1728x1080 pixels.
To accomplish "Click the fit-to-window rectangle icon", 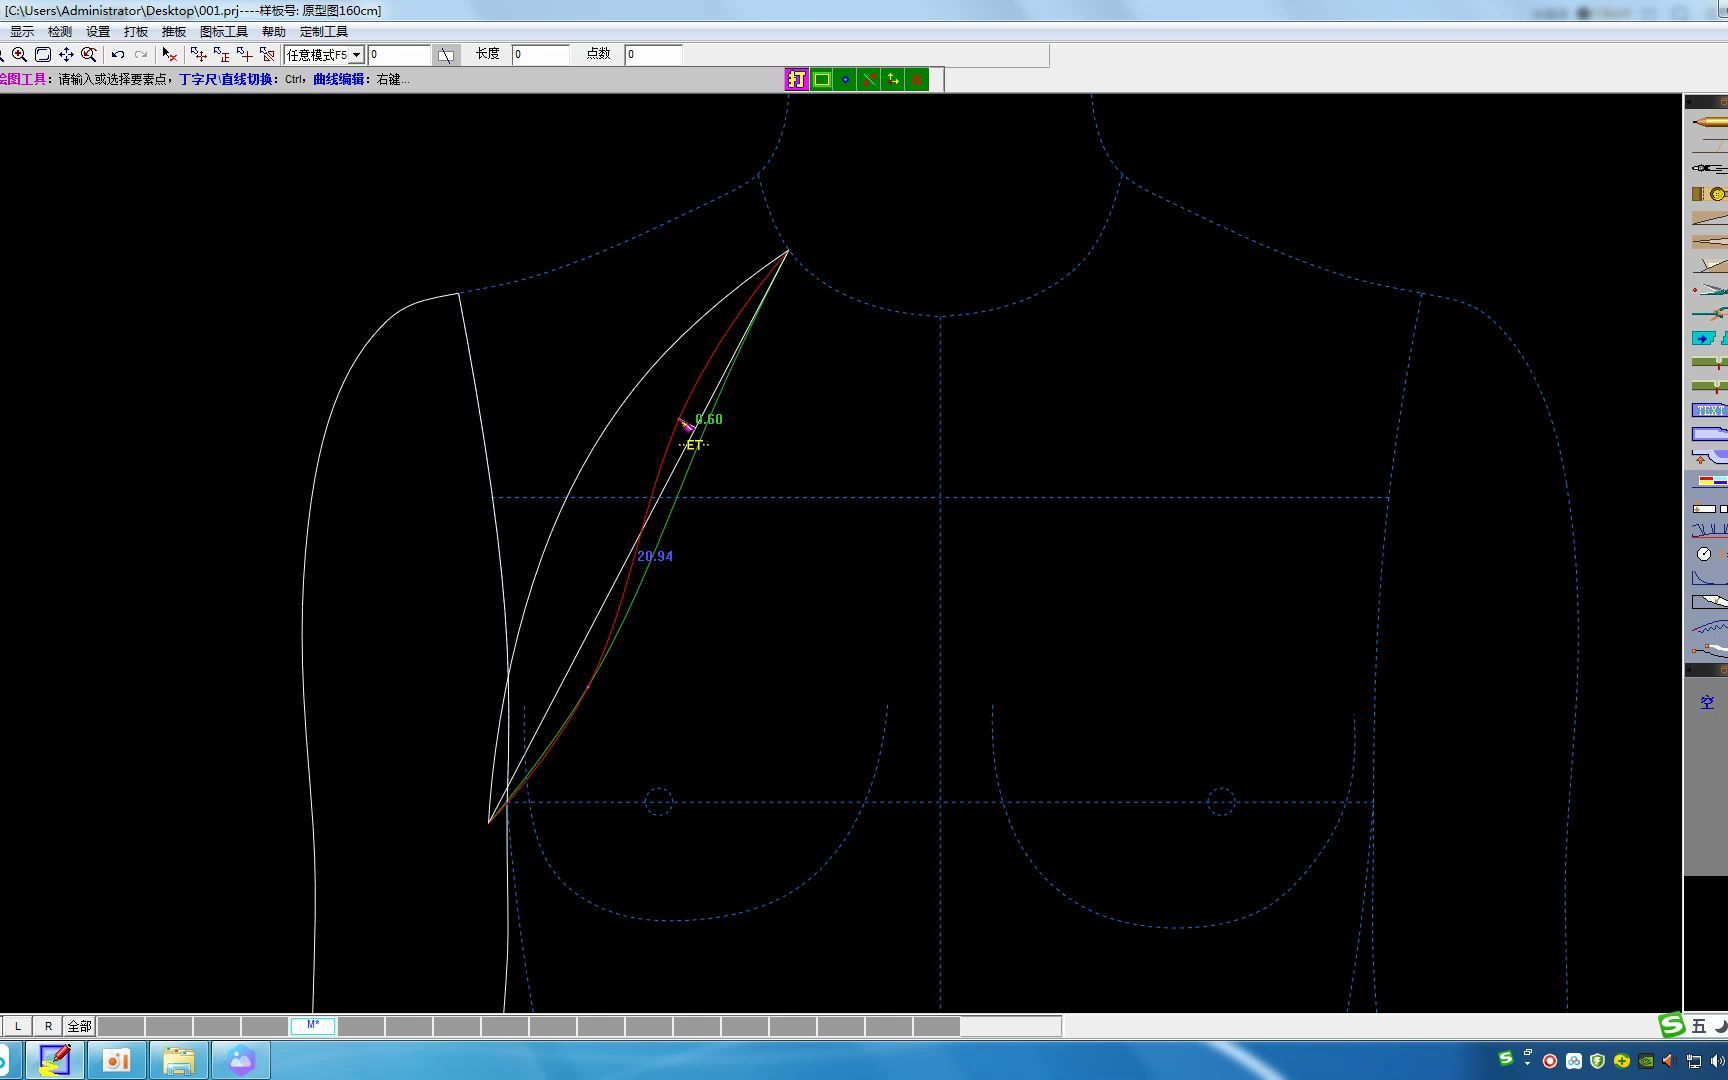I will (x=43, y=55).
